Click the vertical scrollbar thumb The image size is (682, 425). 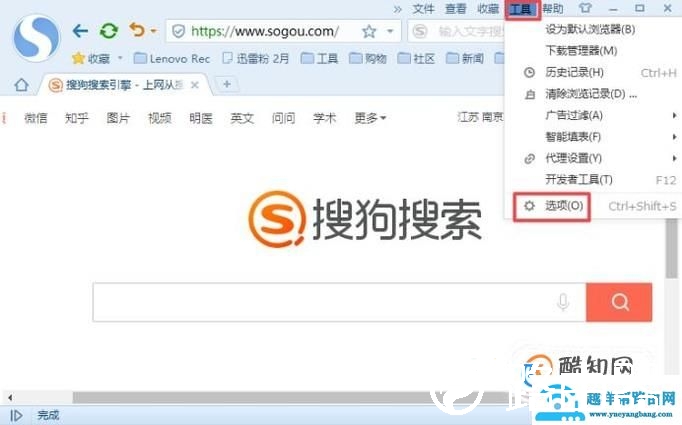point(672,248)
